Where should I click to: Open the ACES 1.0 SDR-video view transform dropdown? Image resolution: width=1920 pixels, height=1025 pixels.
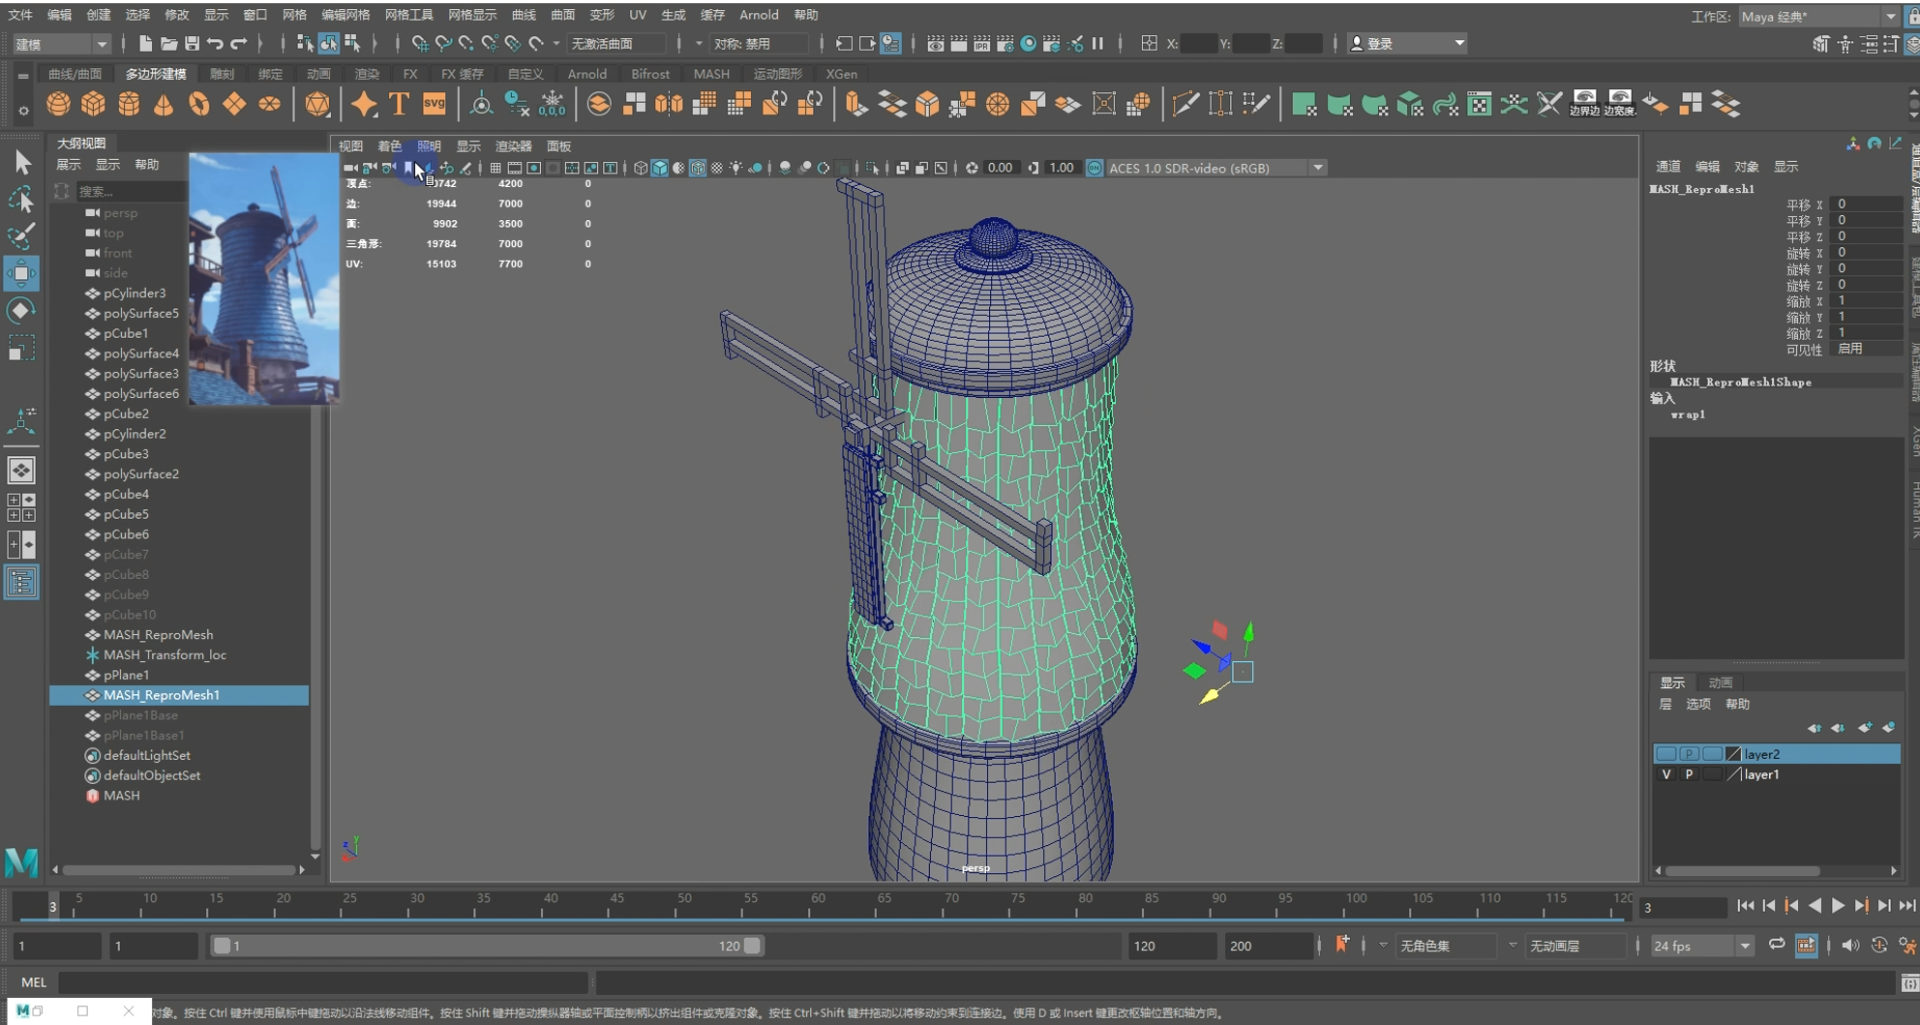pos(1216,168)
